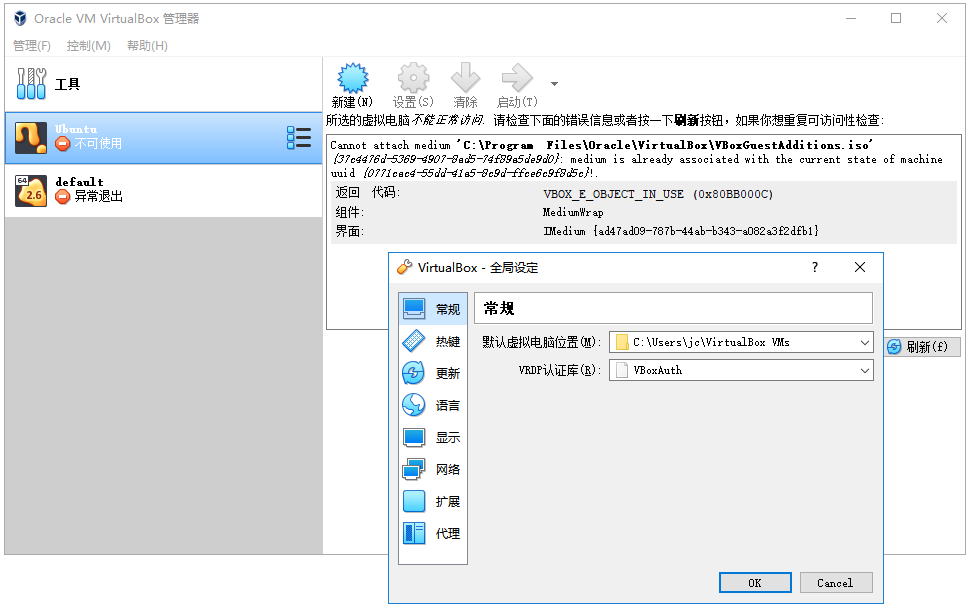Open 设置(S) gear toolbar icon
The height and width of the screenshot is (607, 970).
[413, 79]
